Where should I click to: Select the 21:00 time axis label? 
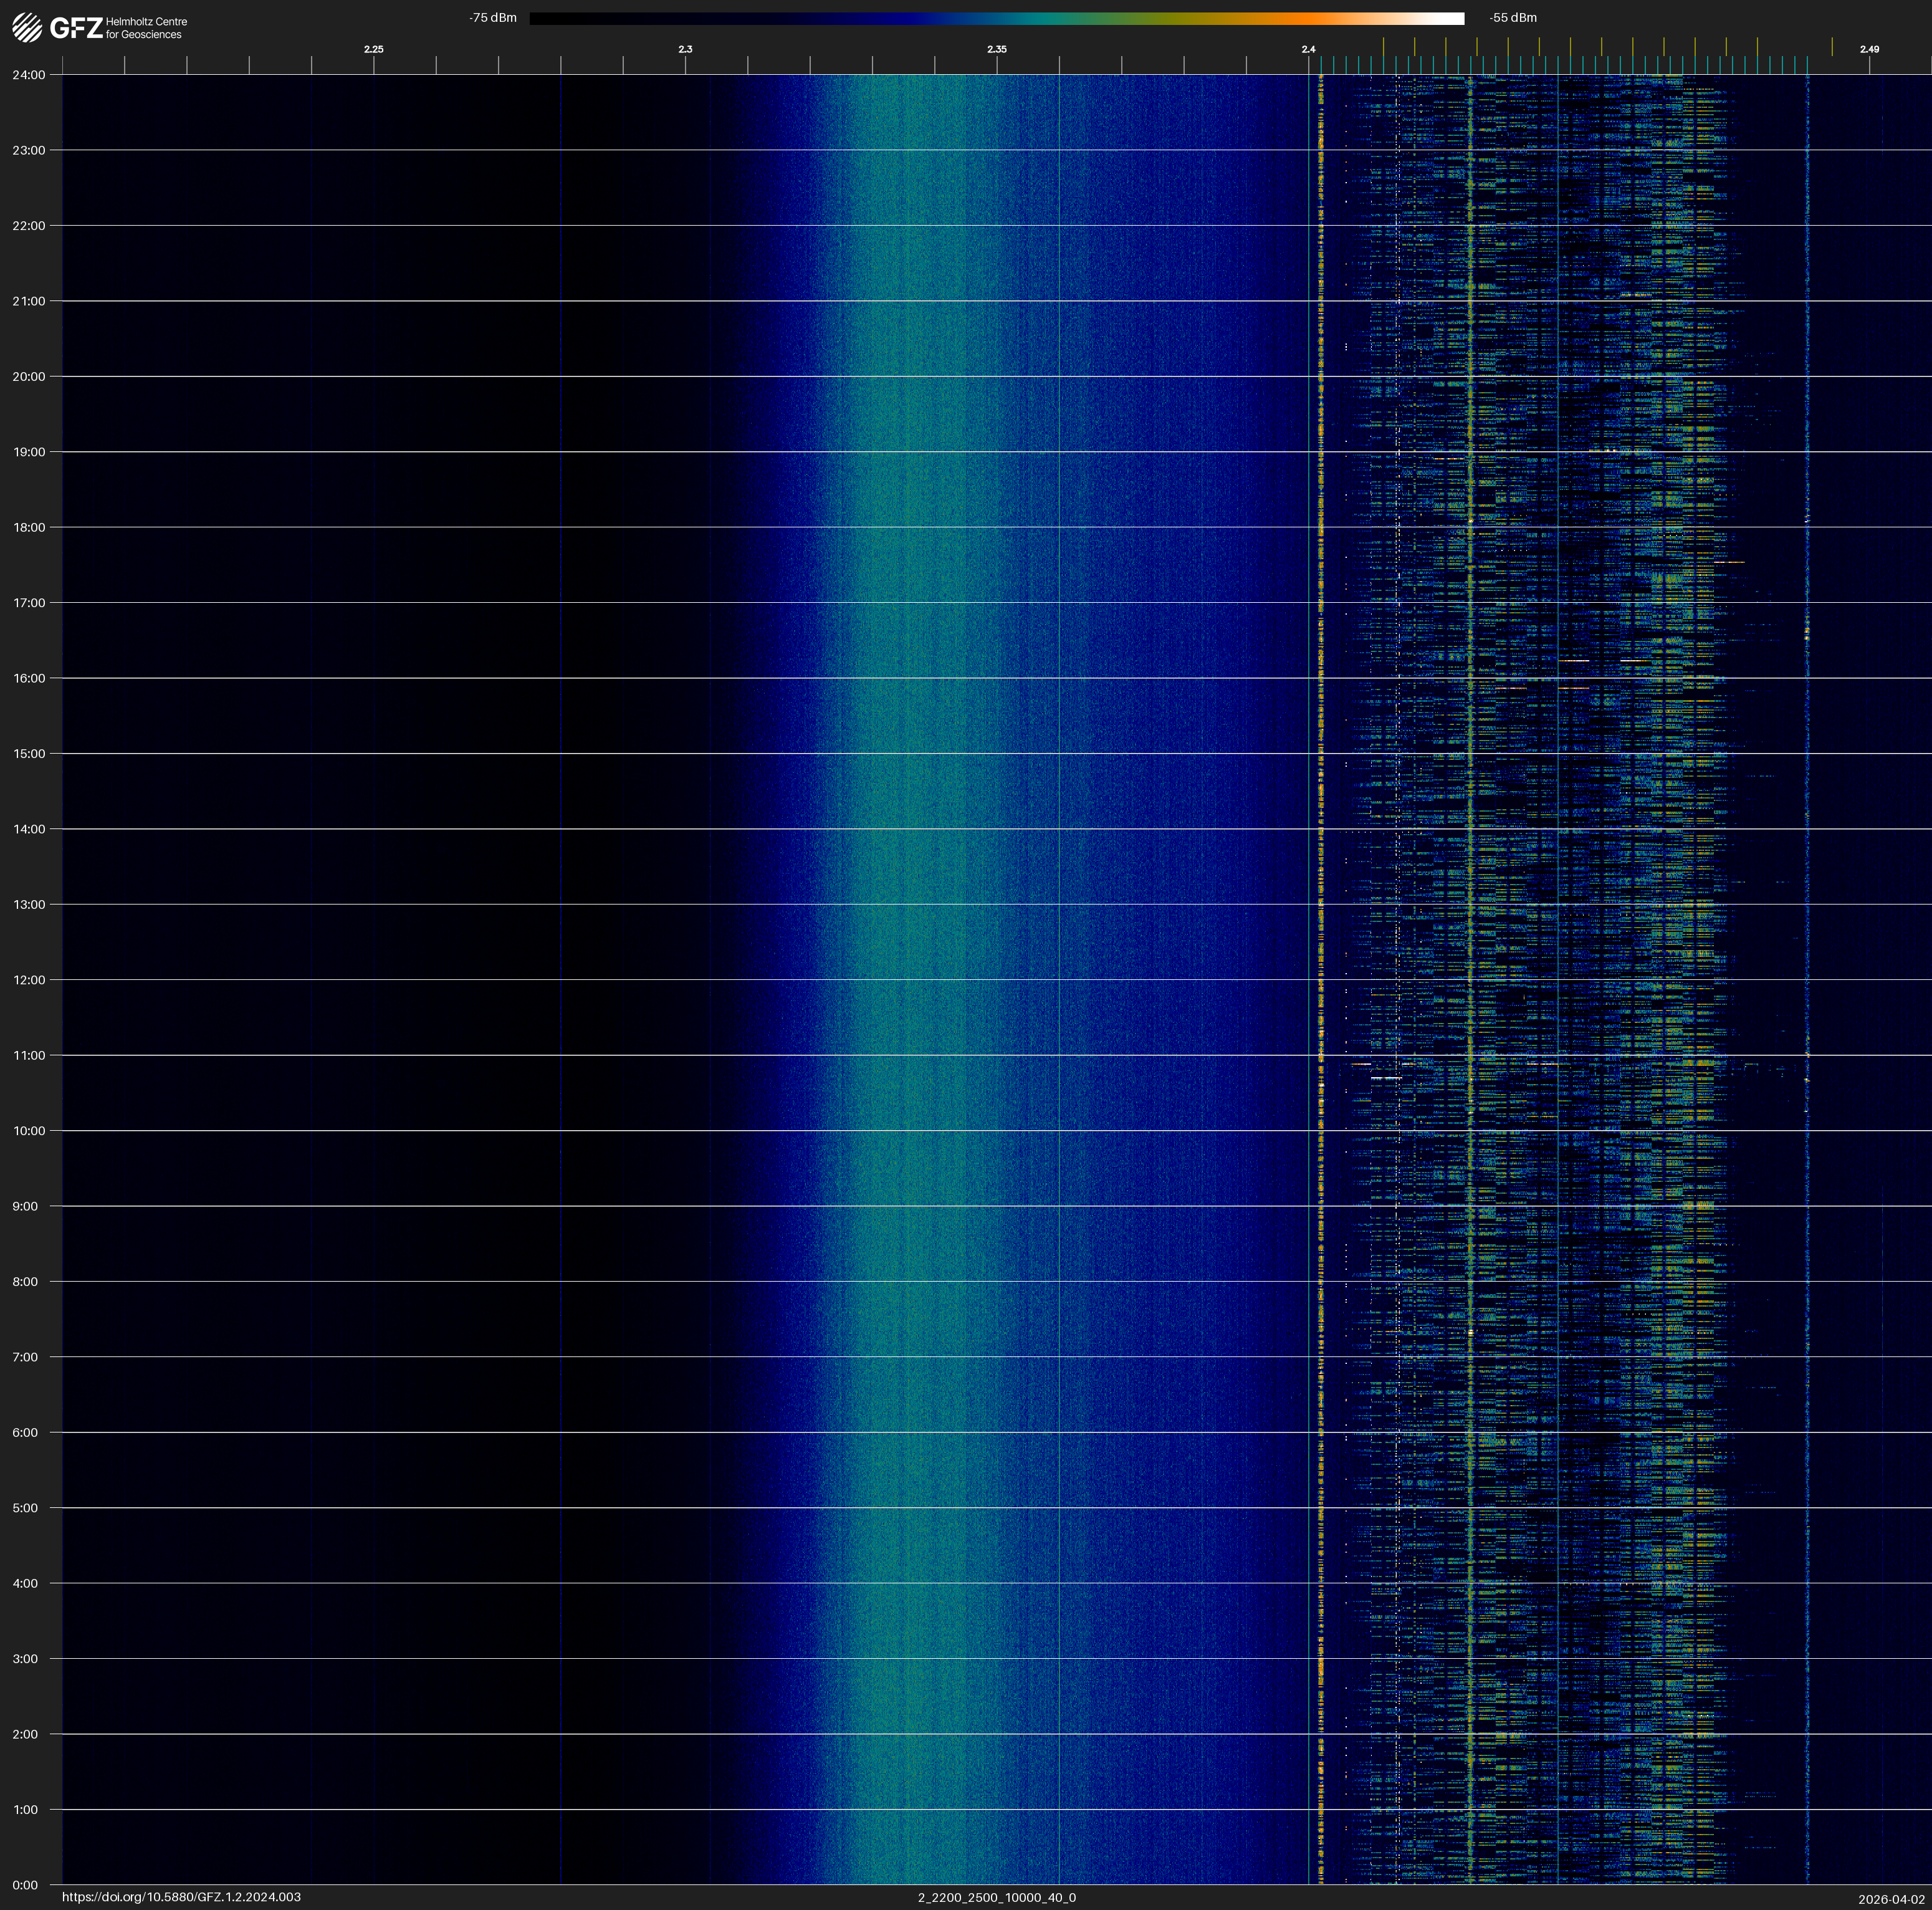tap(29, 301)
